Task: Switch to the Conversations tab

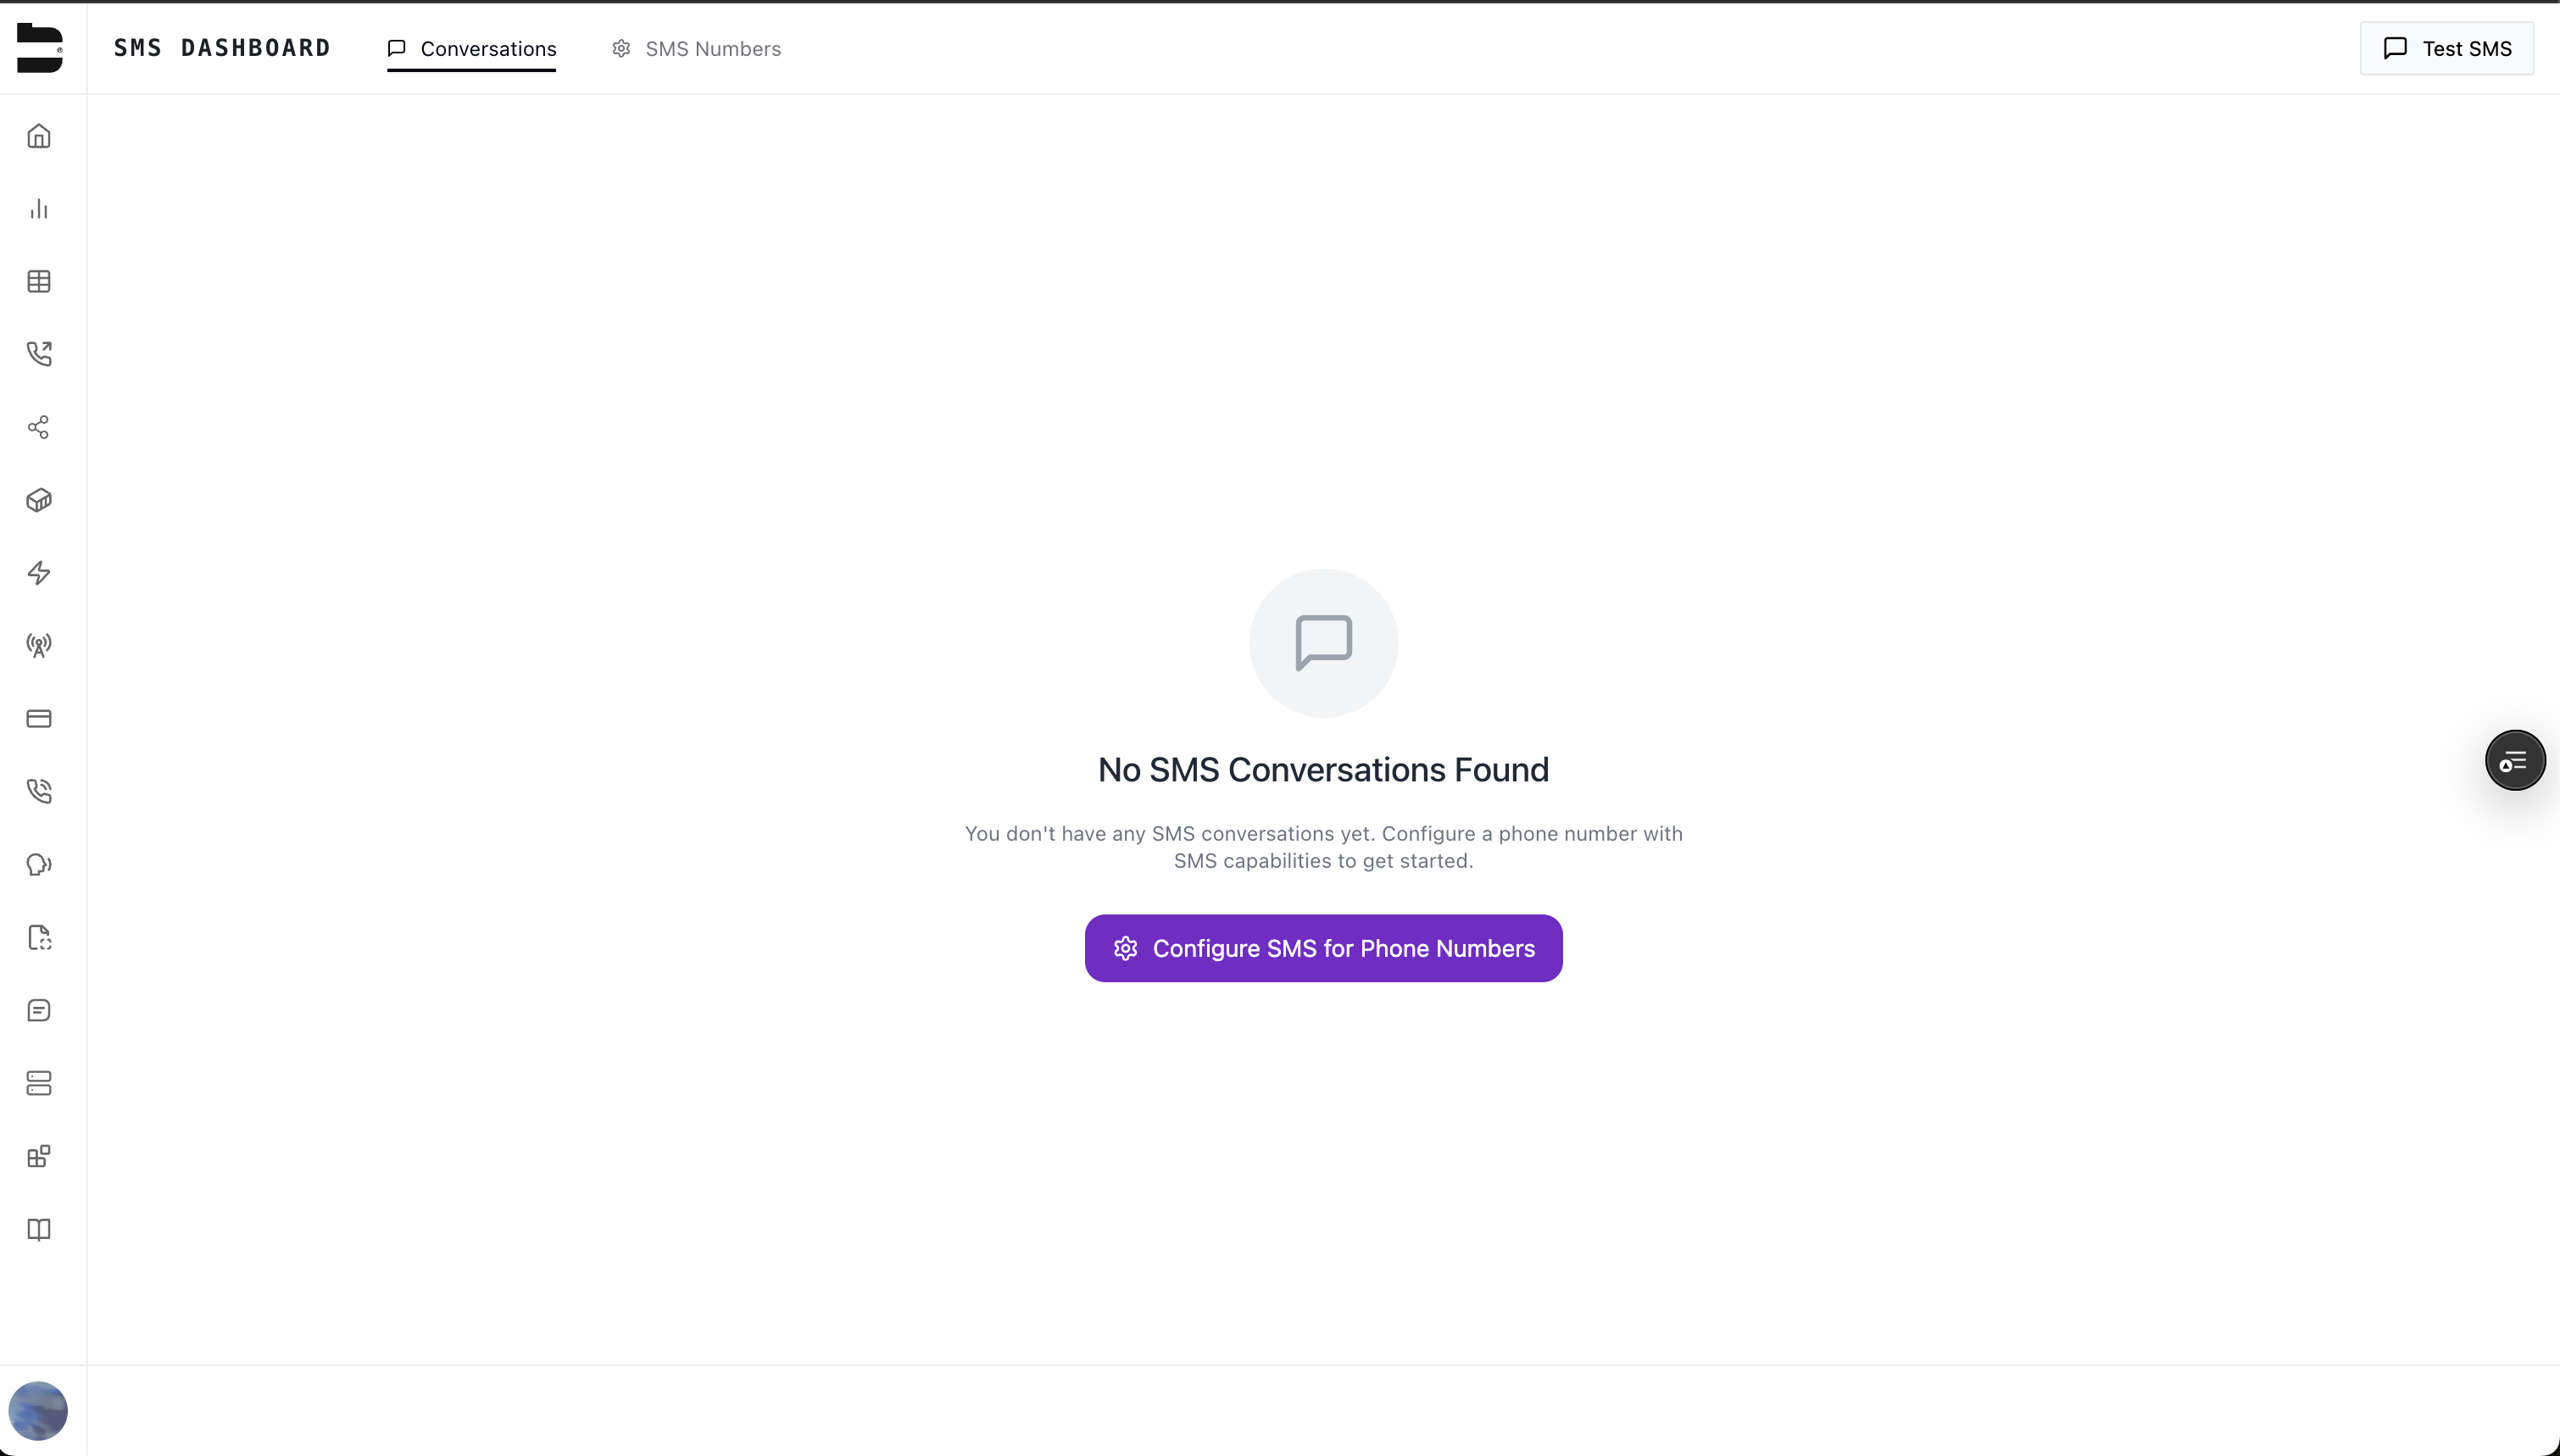Action: click(x=471, y=49)
